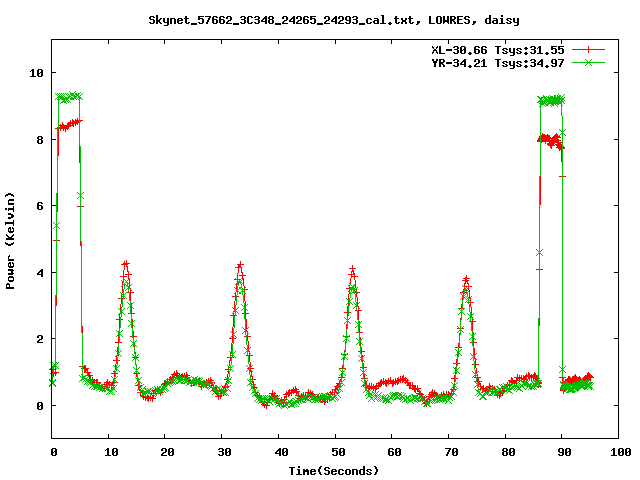
Task: Click x-axis tick label 90
Action: click(564, 452)
